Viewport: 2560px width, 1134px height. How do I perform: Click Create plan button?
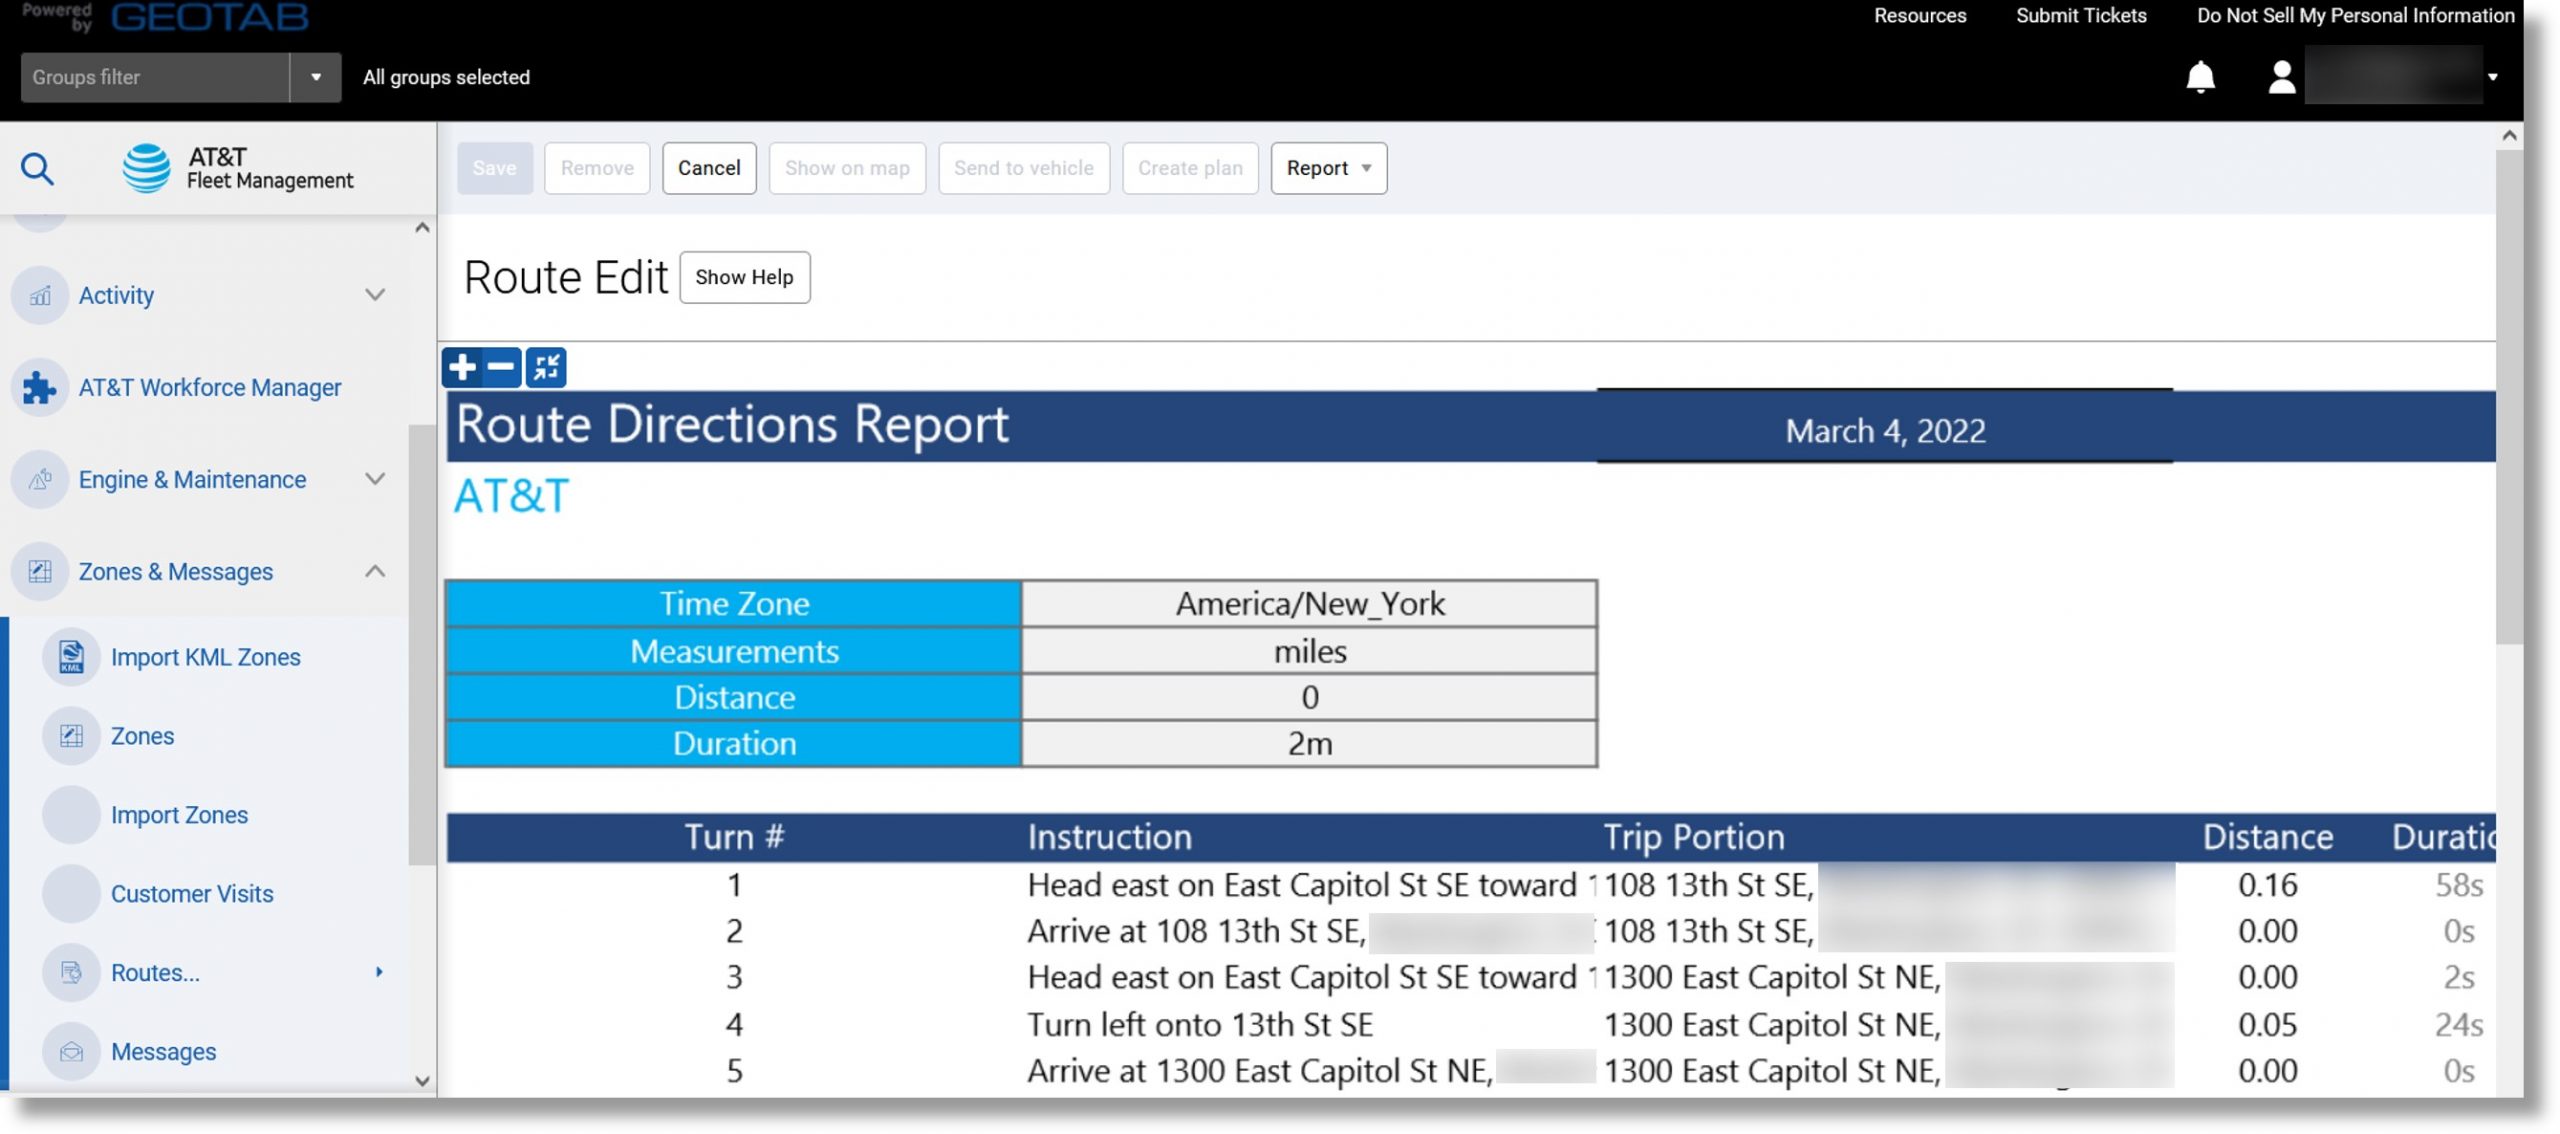coord(1190,168)
